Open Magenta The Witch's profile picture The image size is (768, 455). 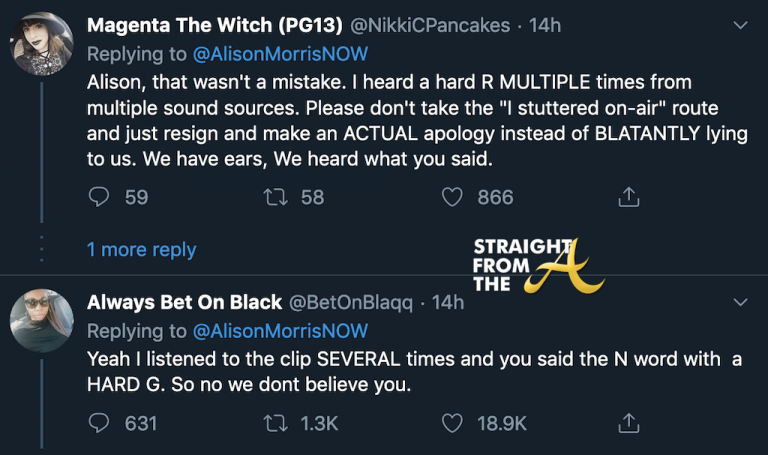39,42
